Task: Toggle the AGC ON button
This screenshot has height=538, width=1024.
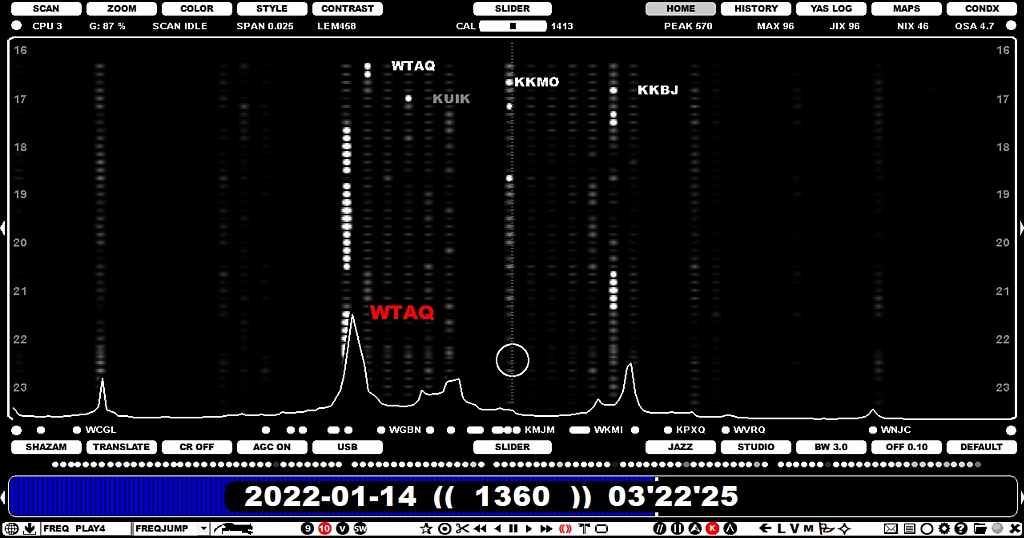Action: [x=272, y=447]
